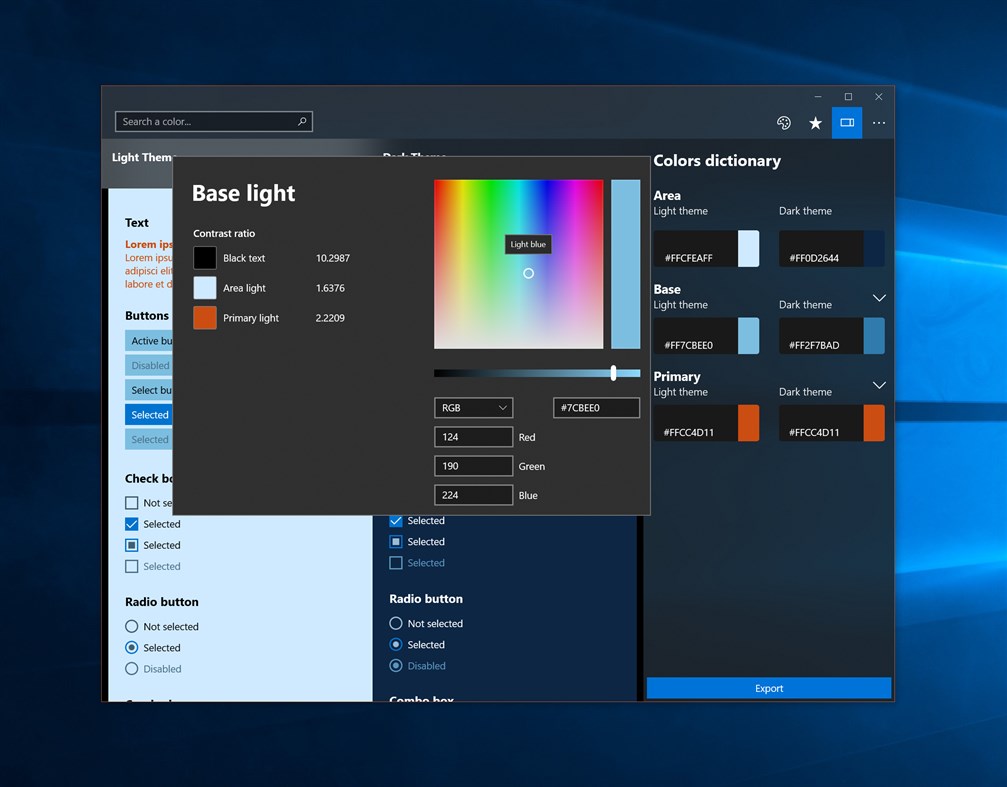Viewport: 1007px width, 787px height.
Task: Click the partially selected checkbox
Action: [x=131, y=544]
